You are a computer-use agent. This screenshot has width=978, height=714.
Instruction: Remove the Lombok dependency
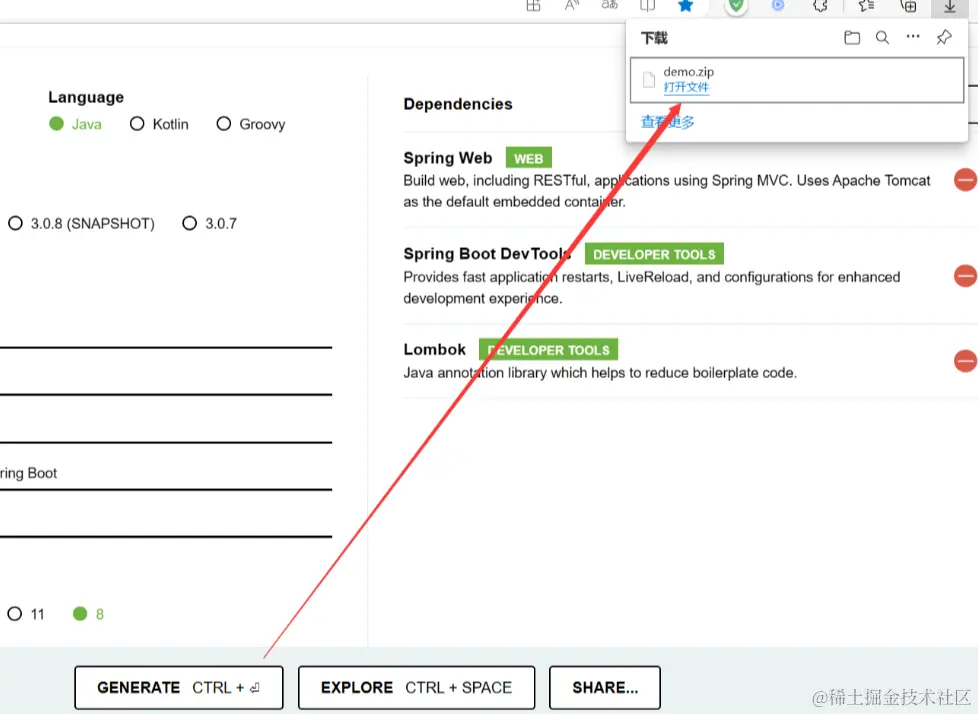pos(966,360)
